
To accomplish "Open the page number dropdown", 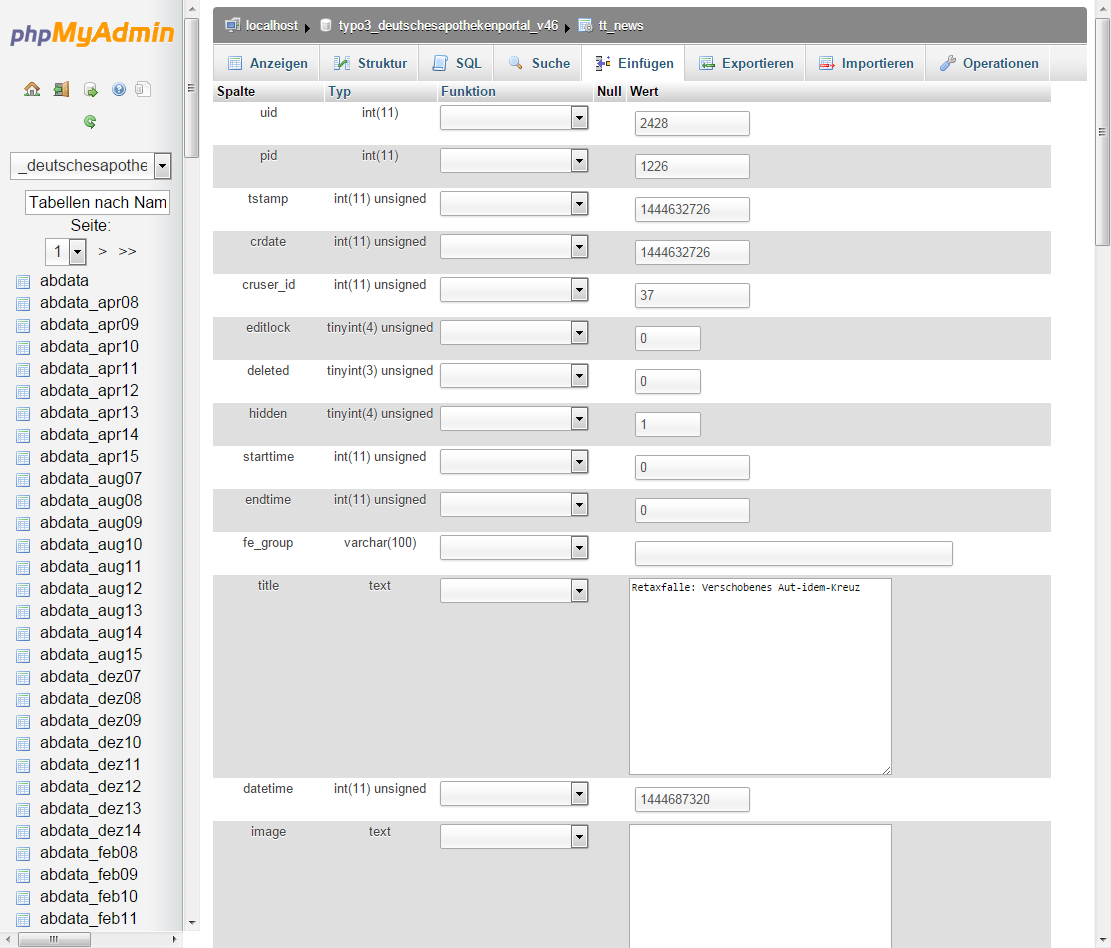I will [77, 251].
